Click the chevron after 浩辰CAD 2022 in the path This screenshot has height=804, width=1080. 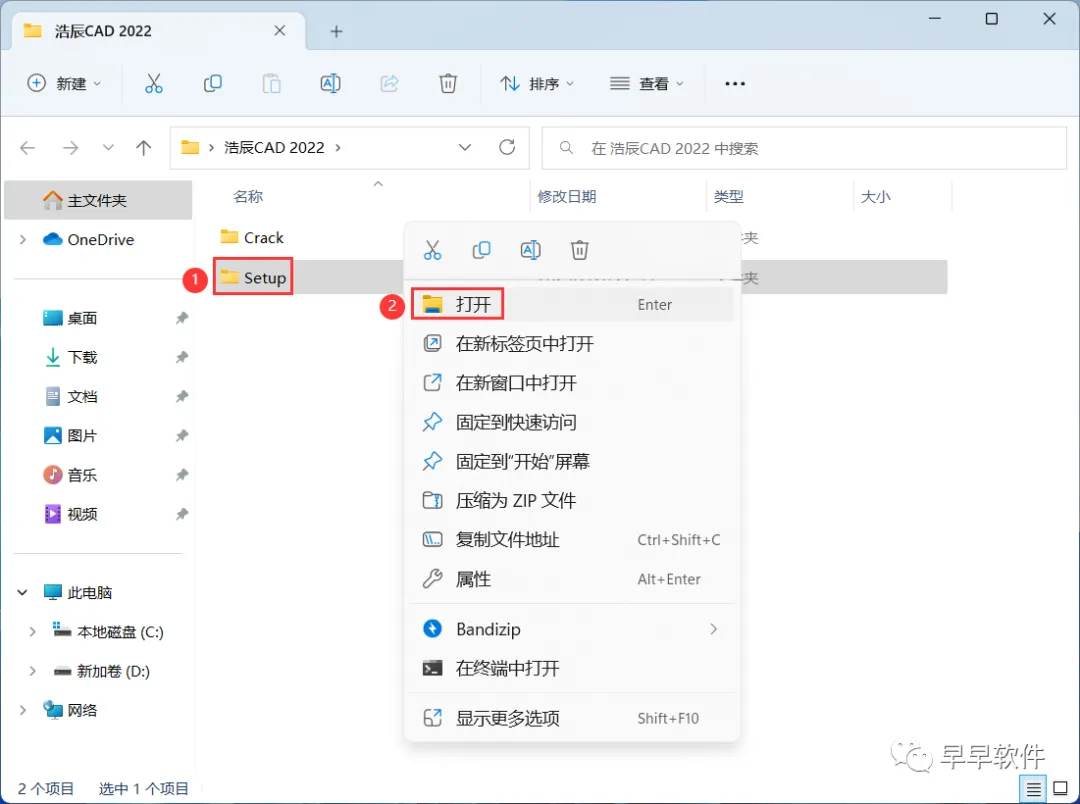[338, 147]
